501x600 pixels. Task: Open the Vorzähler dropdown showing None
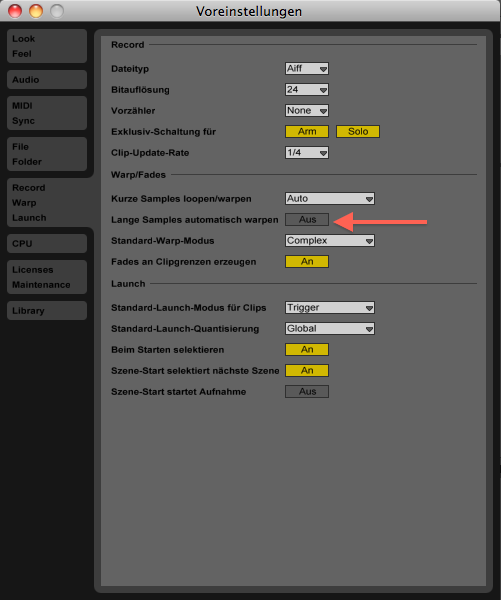[x=307, y=111]
